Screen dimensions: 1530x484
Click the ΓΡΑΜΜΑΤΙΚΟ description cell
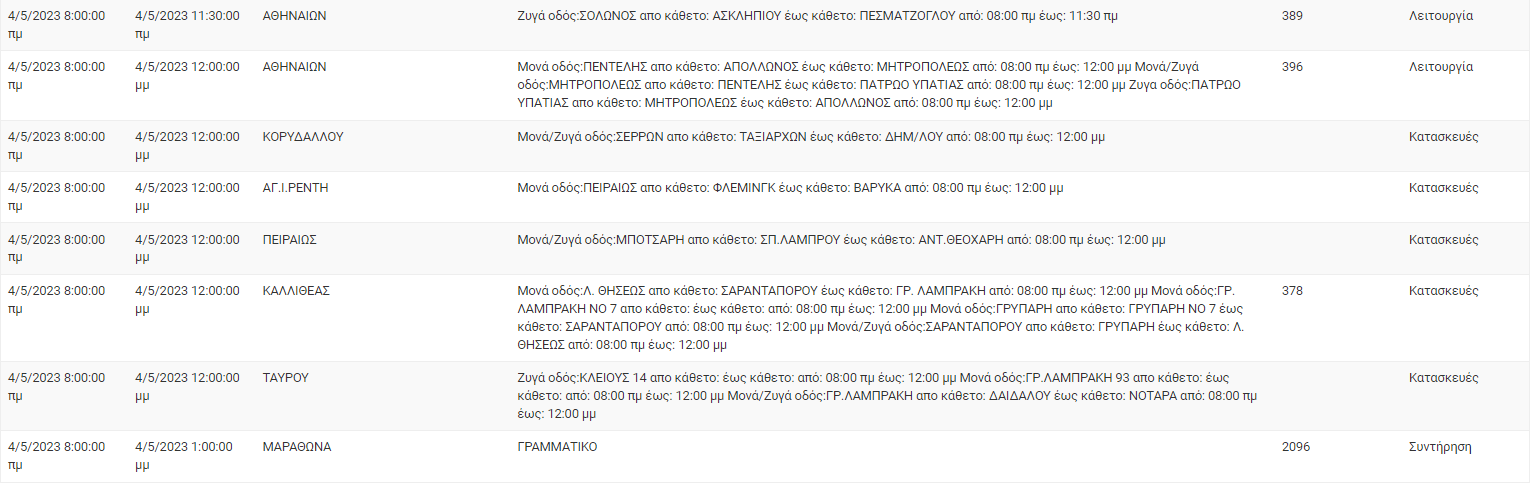pos(557,447)
